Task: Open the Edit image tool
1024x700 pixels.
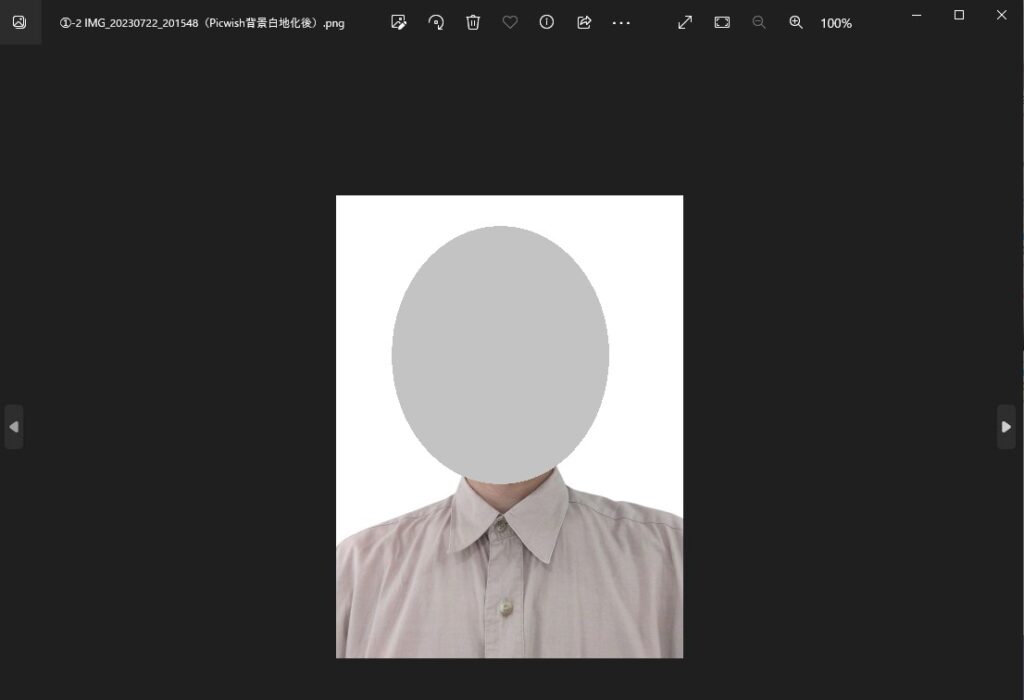Action: pos(399,22)
